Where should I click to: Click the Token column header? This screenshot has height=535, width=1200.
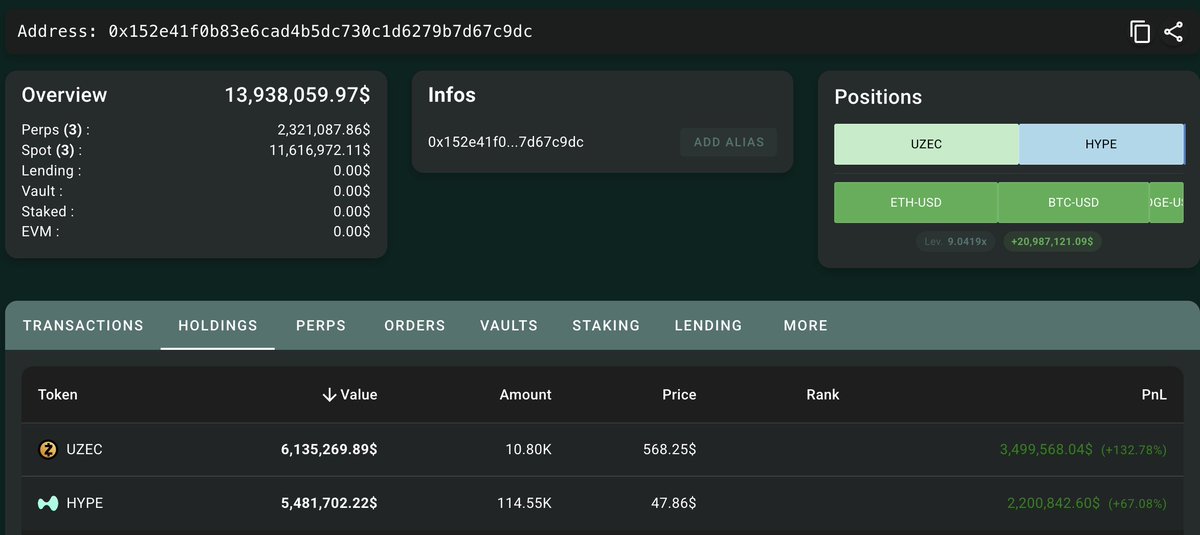coord(58,395)
